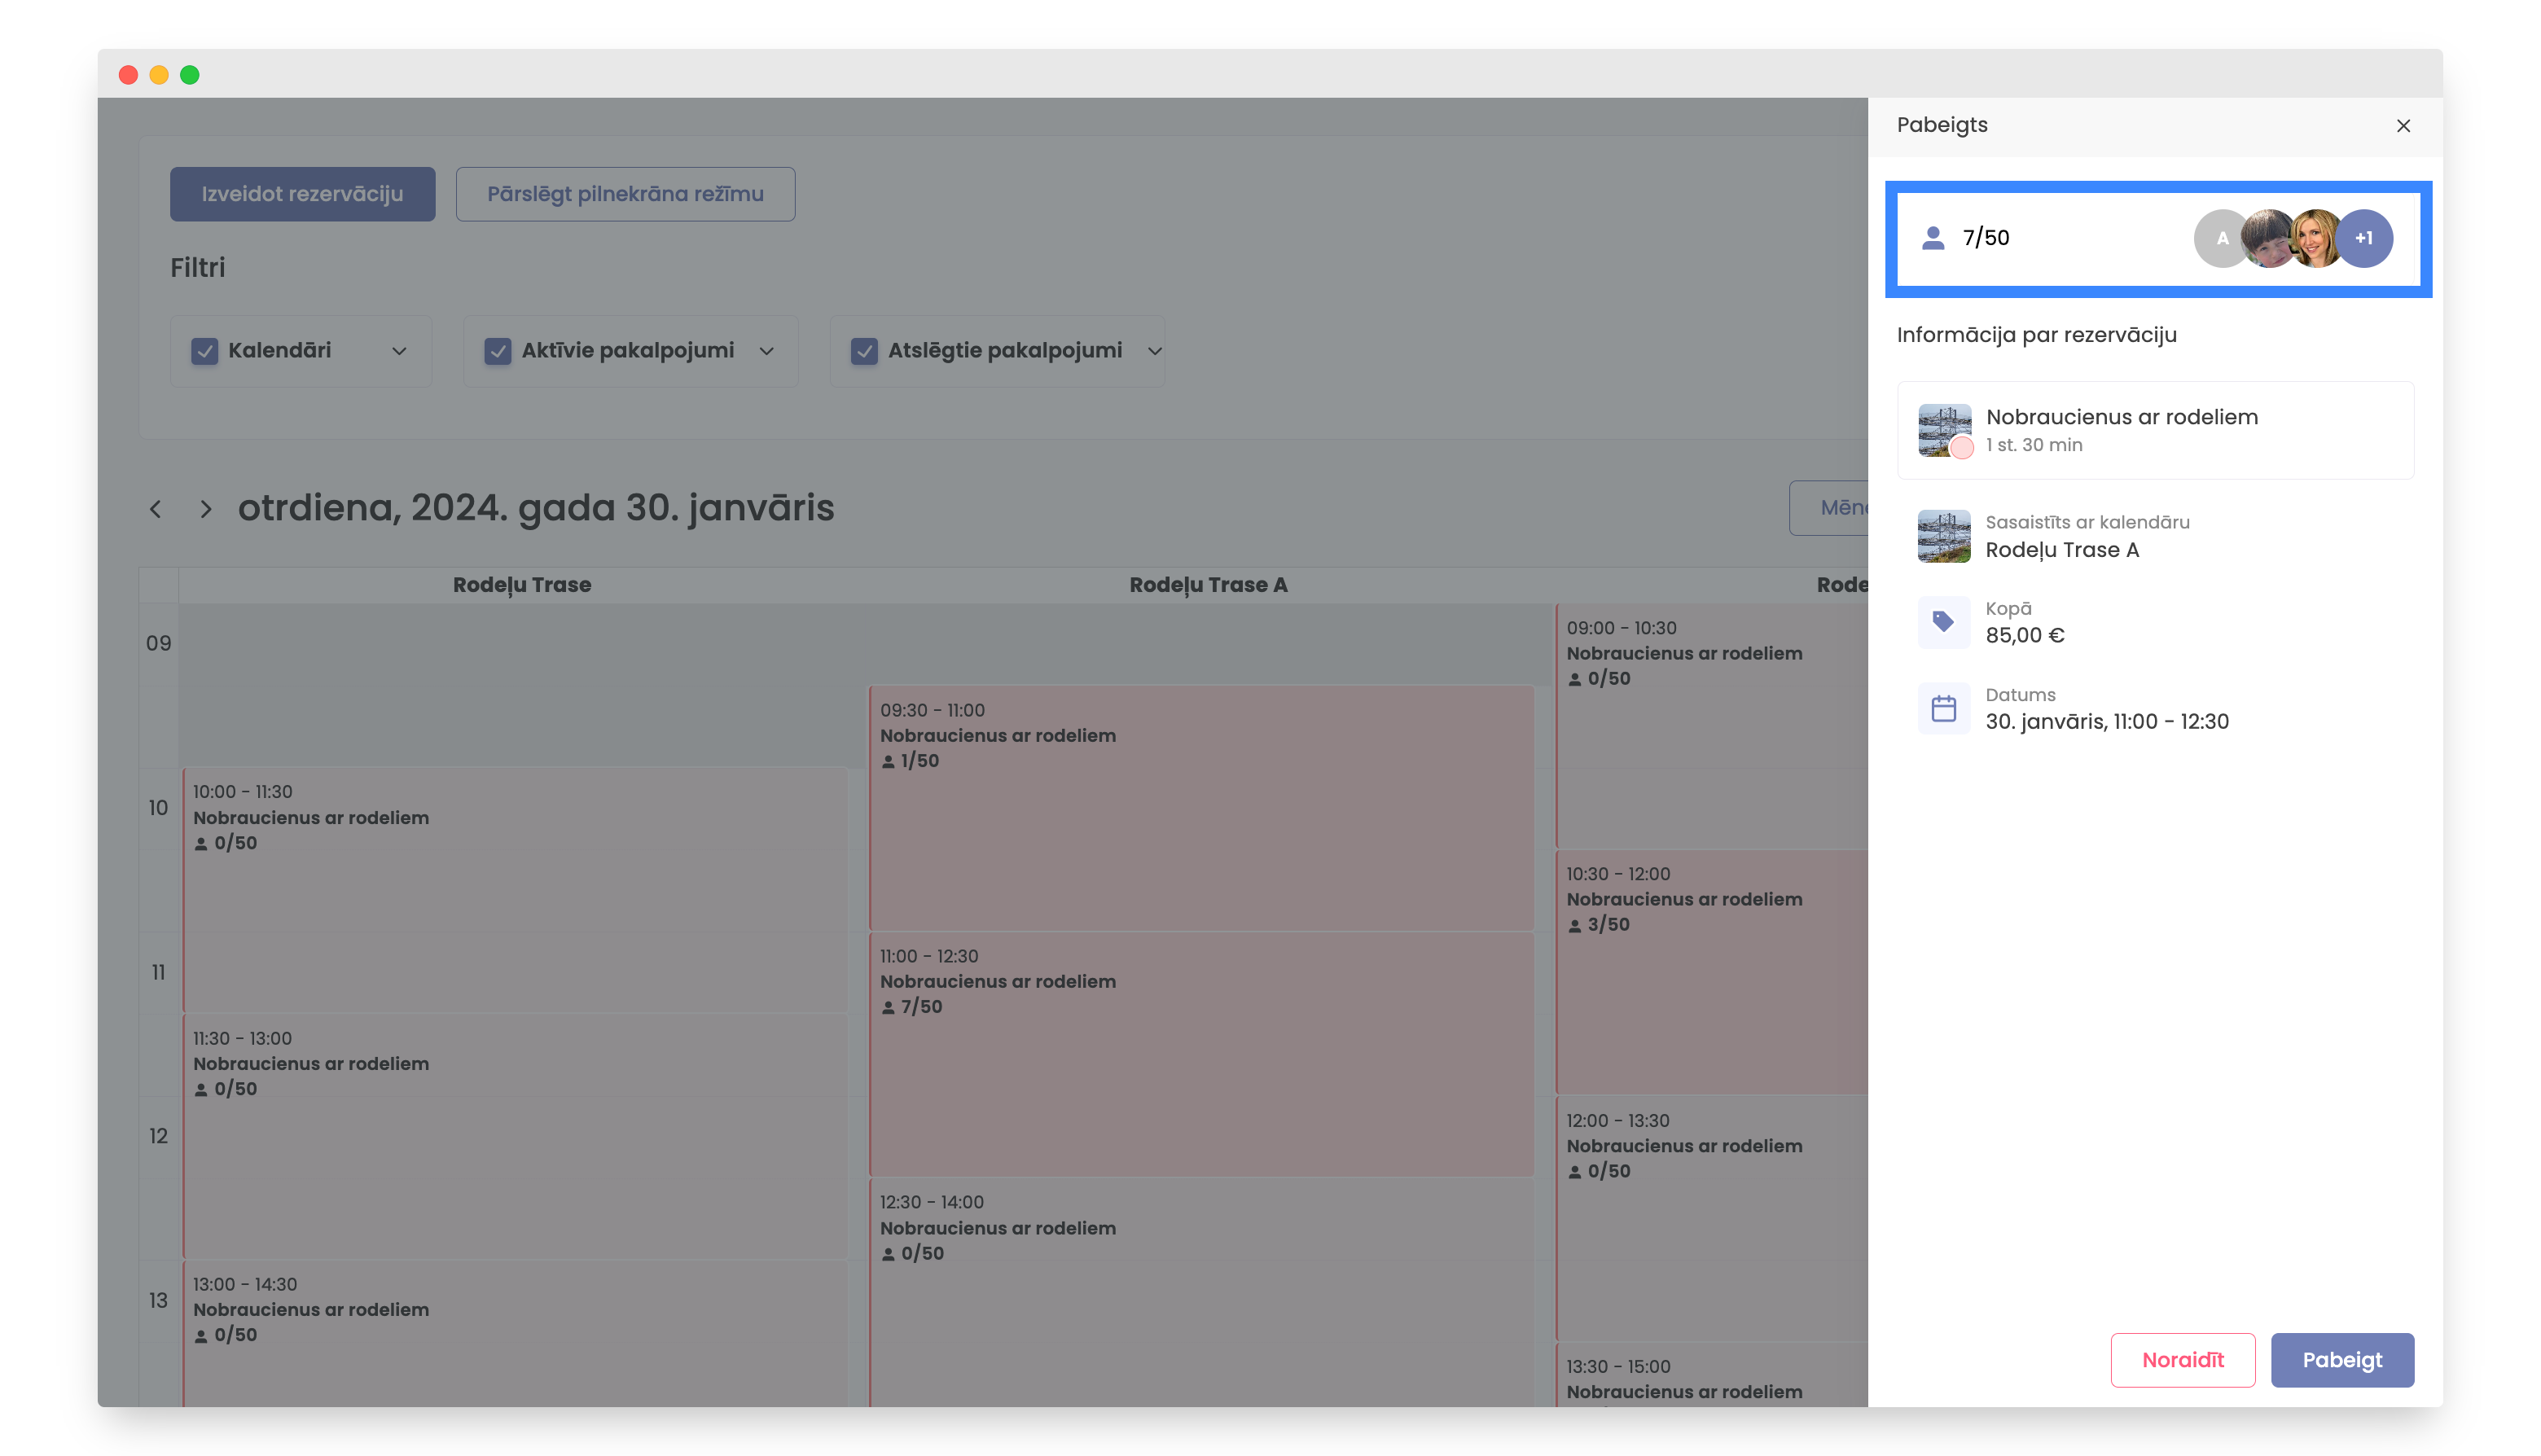This screenshot has width=2541, height=1456.
Task: Click the calendar icon beside Datums
Action: 1943,708
